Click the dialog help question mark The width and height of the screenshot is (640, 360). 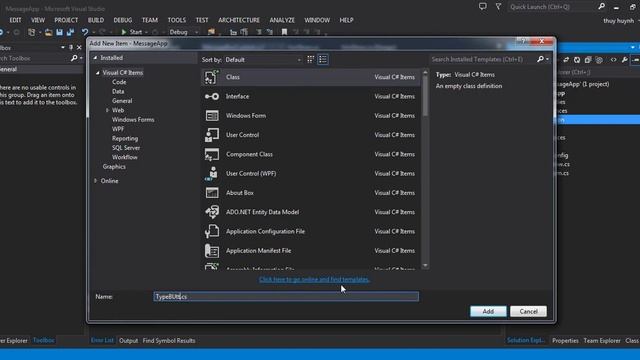tap(523, 41)
